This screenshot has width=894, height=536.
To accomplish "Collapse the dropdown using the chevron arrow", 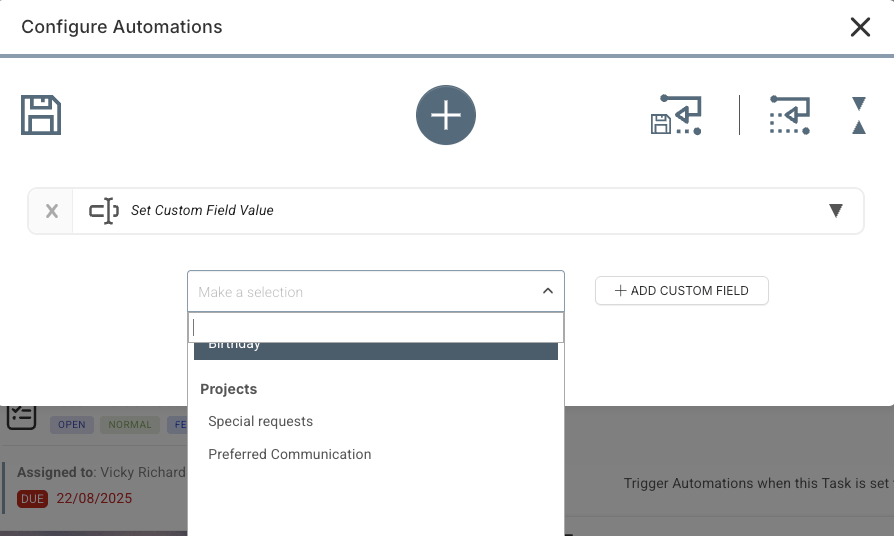I will click(548, 291).
